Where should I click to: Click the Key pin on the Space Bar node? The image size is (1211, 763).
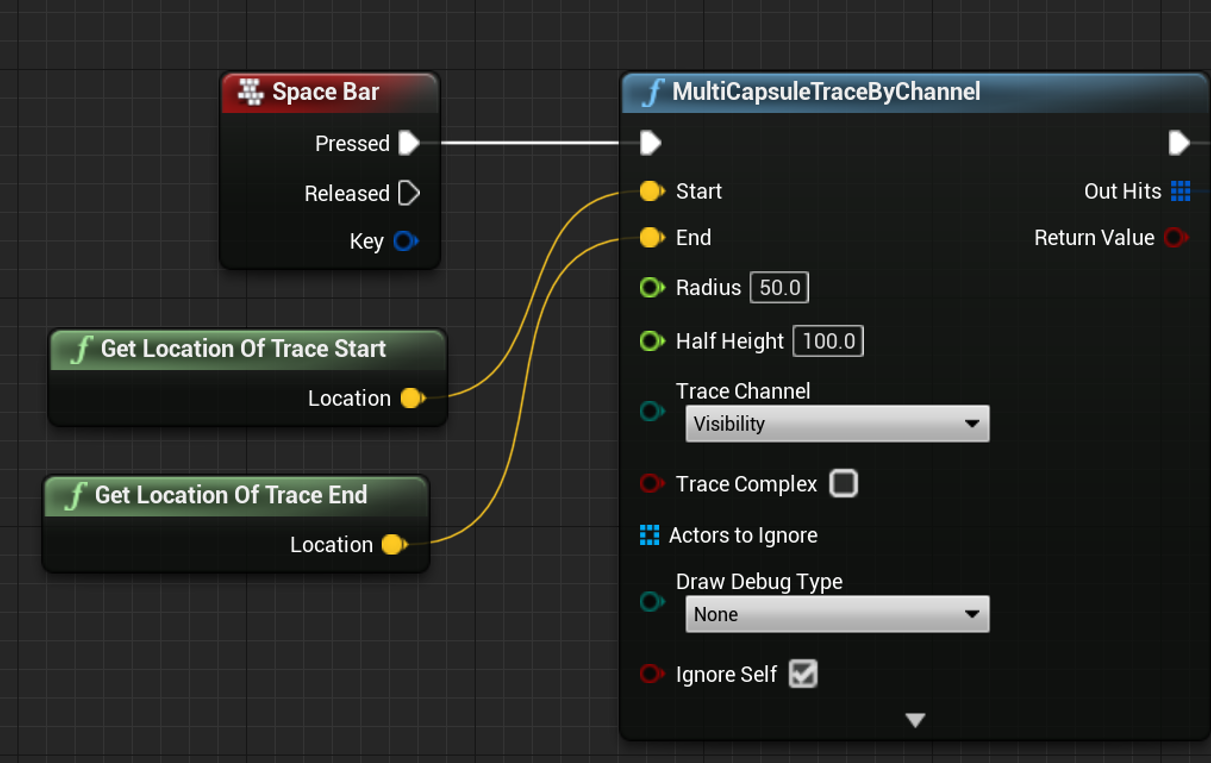pyautogui.click(x=407, y=241)
